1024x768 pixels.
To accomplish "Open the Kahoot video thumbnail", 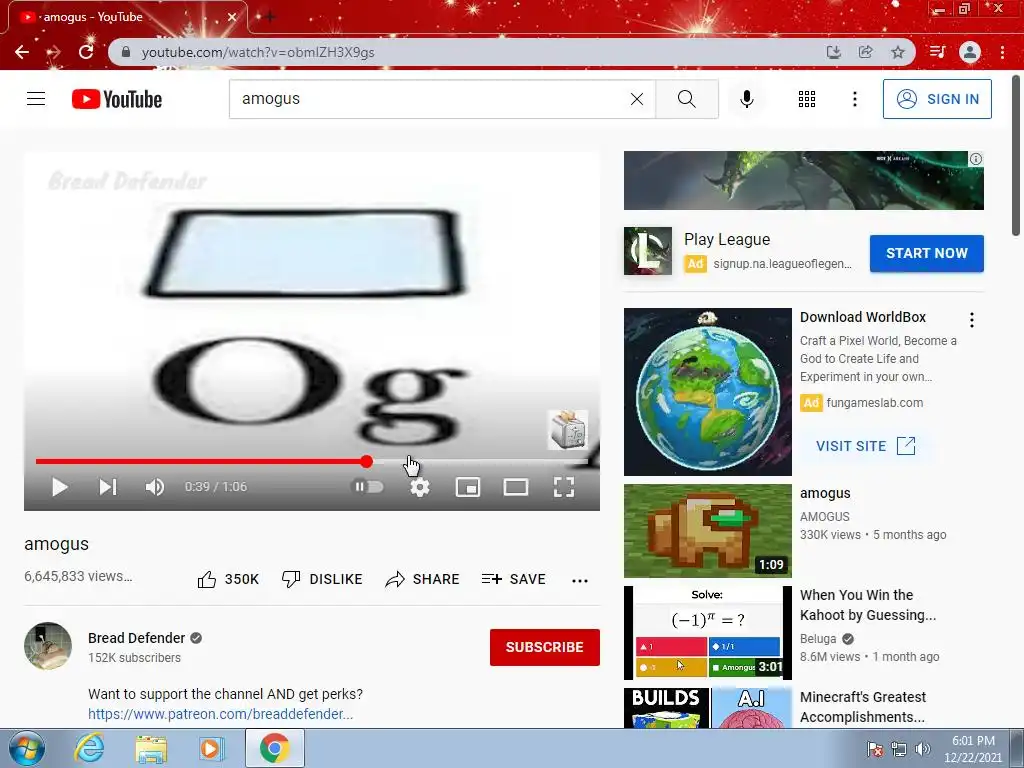I will [x=707, y=633].
